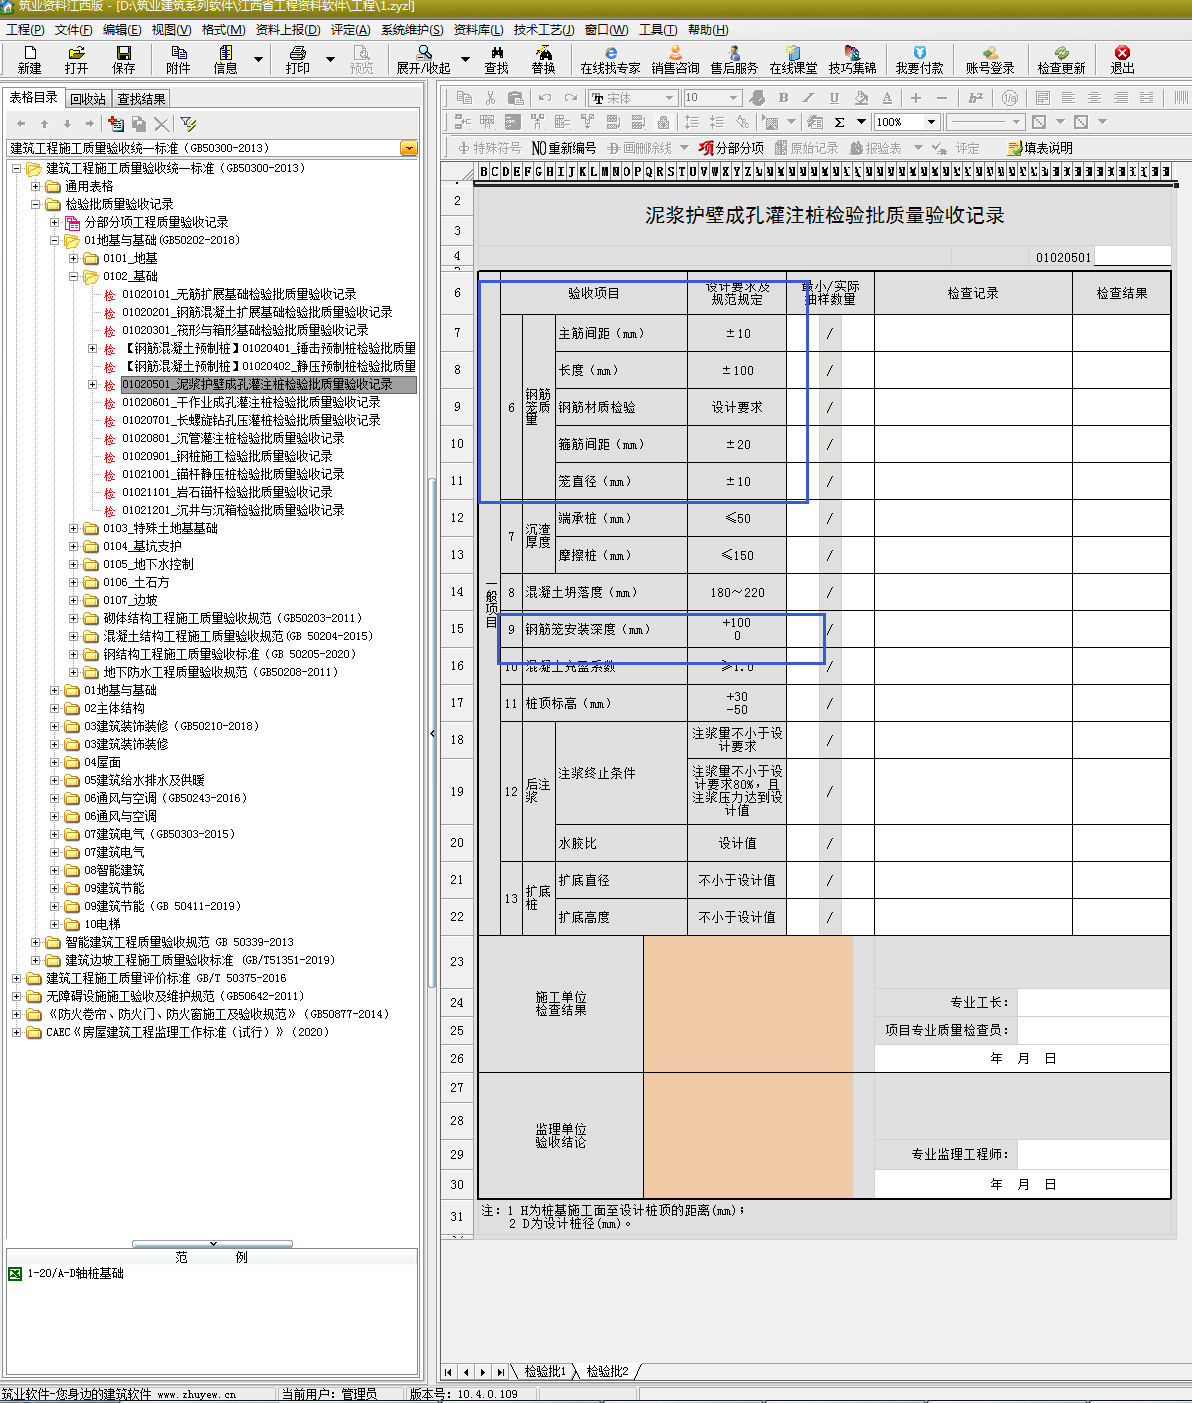Click 检查更新 to check for updates
Viewport: 1192px width, 1403px height.
tap(1061, 60)
